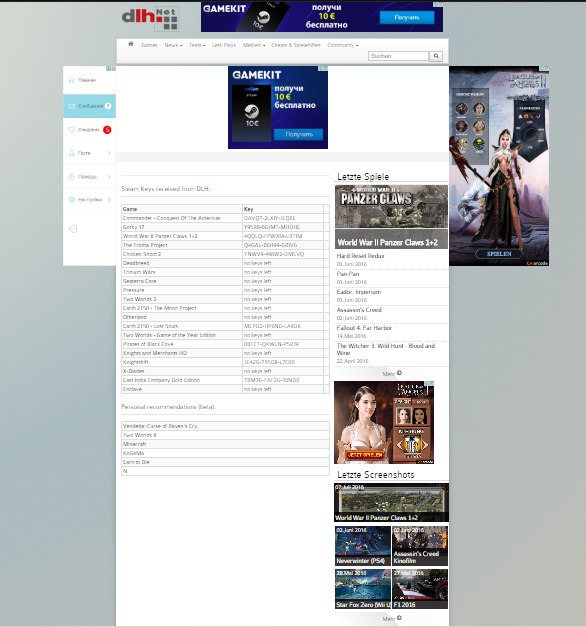Open the guests person icon in sidebar

click(72, 153)
